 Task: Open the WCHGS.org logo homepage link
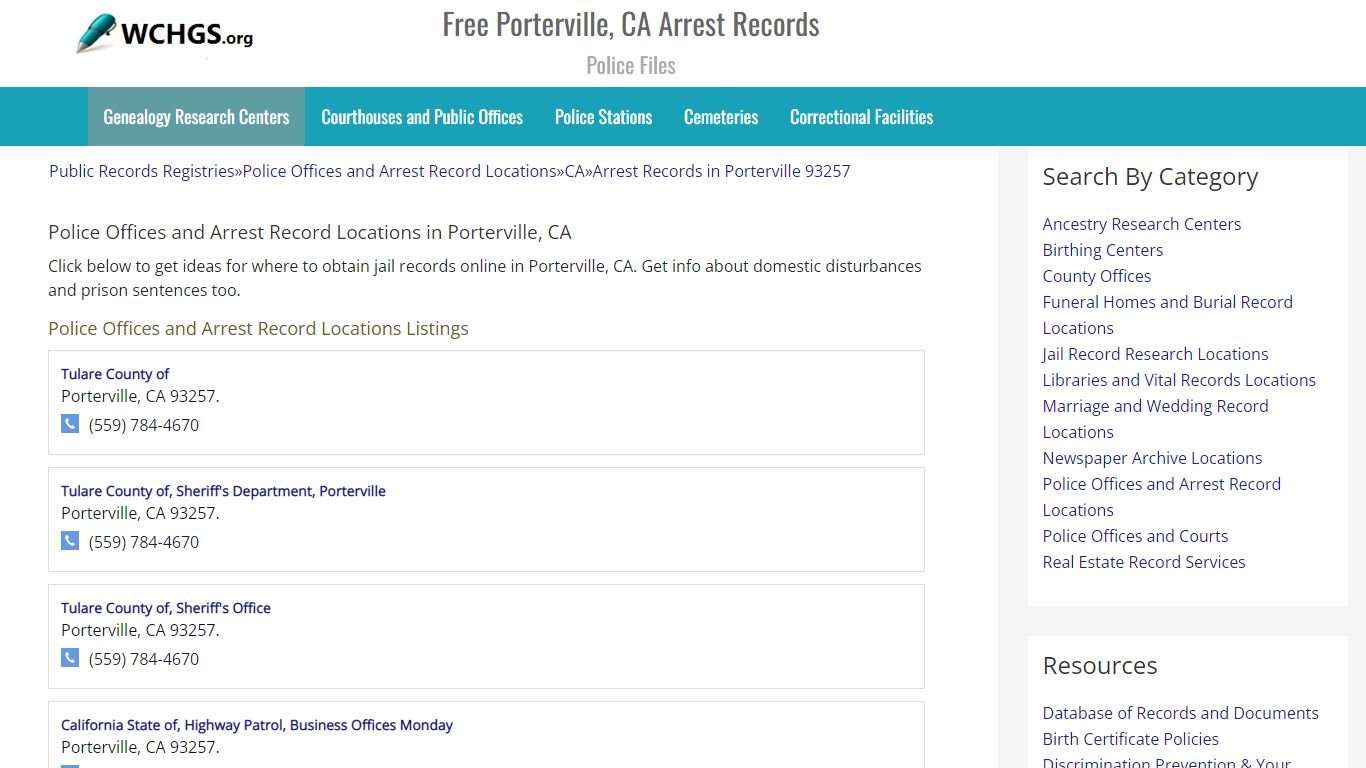click(x=165, y=35)
